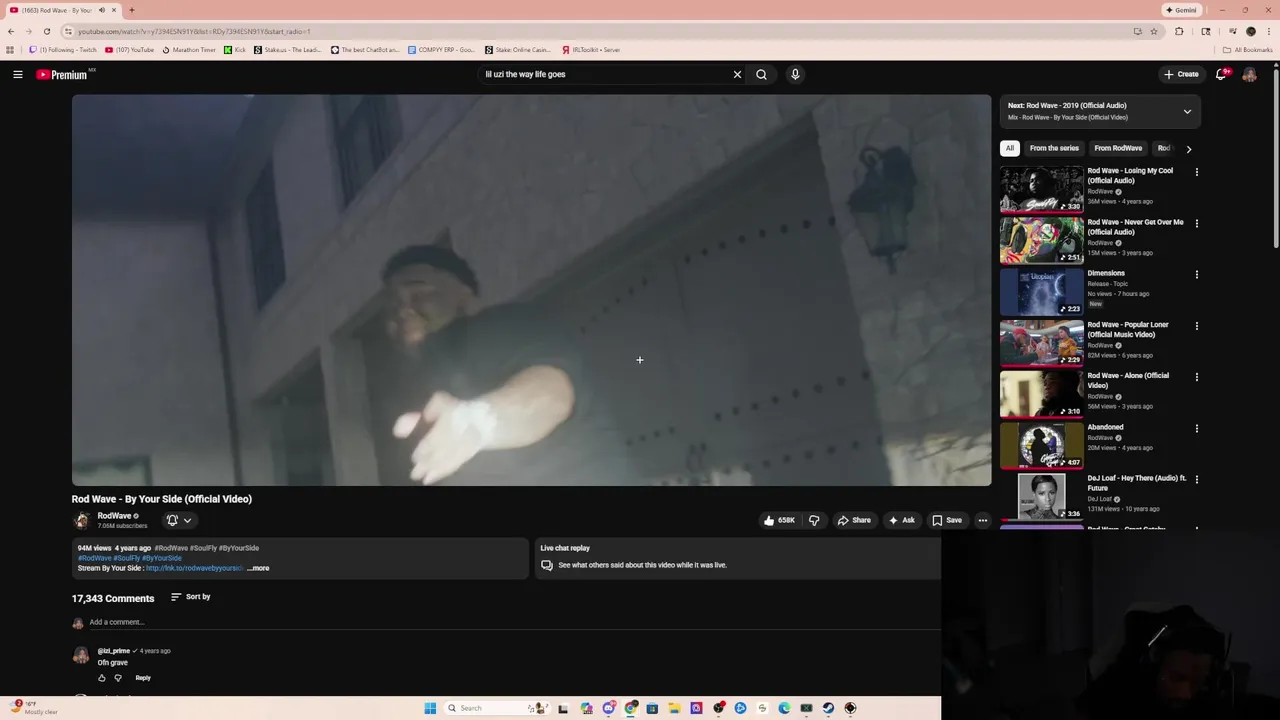
Task: Open Losing My Cool video thumbnail
Action: pos(1042,189)
